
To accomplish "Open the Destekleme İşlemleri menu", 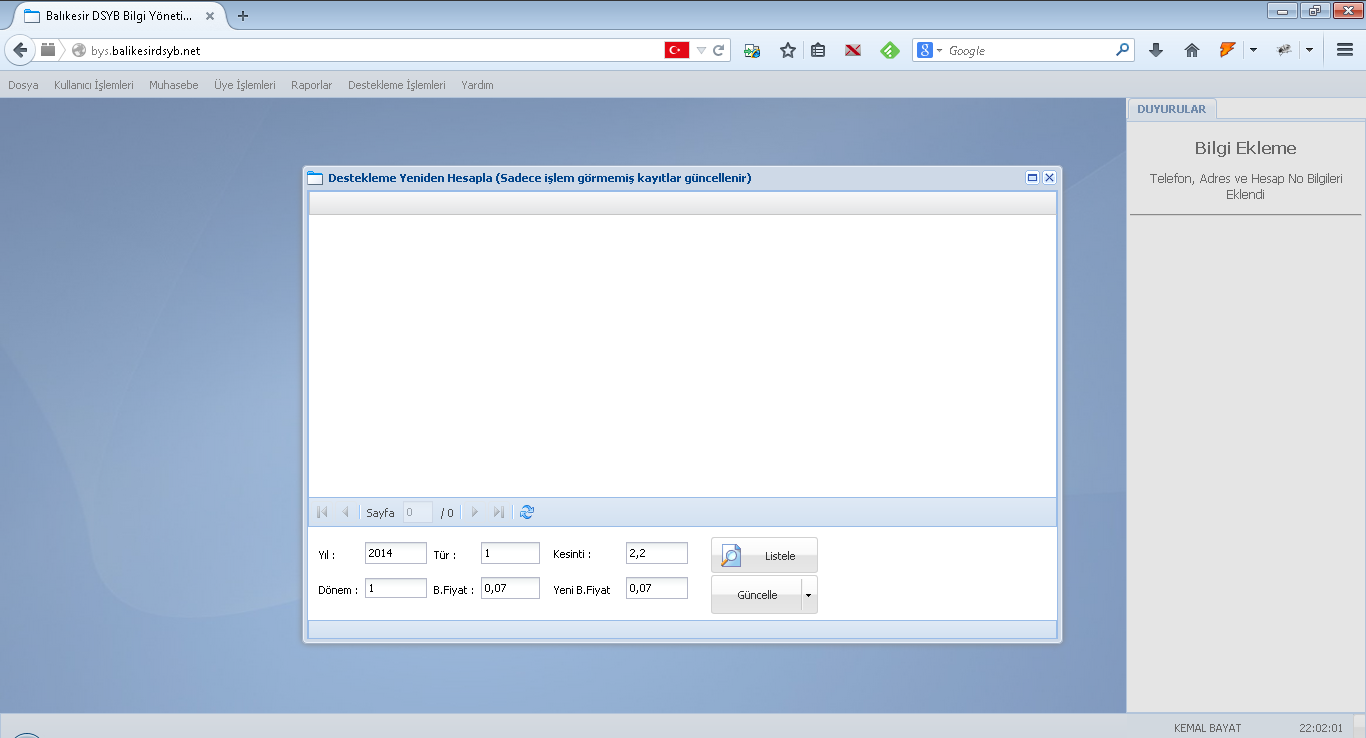I will (x=396, y=85).
